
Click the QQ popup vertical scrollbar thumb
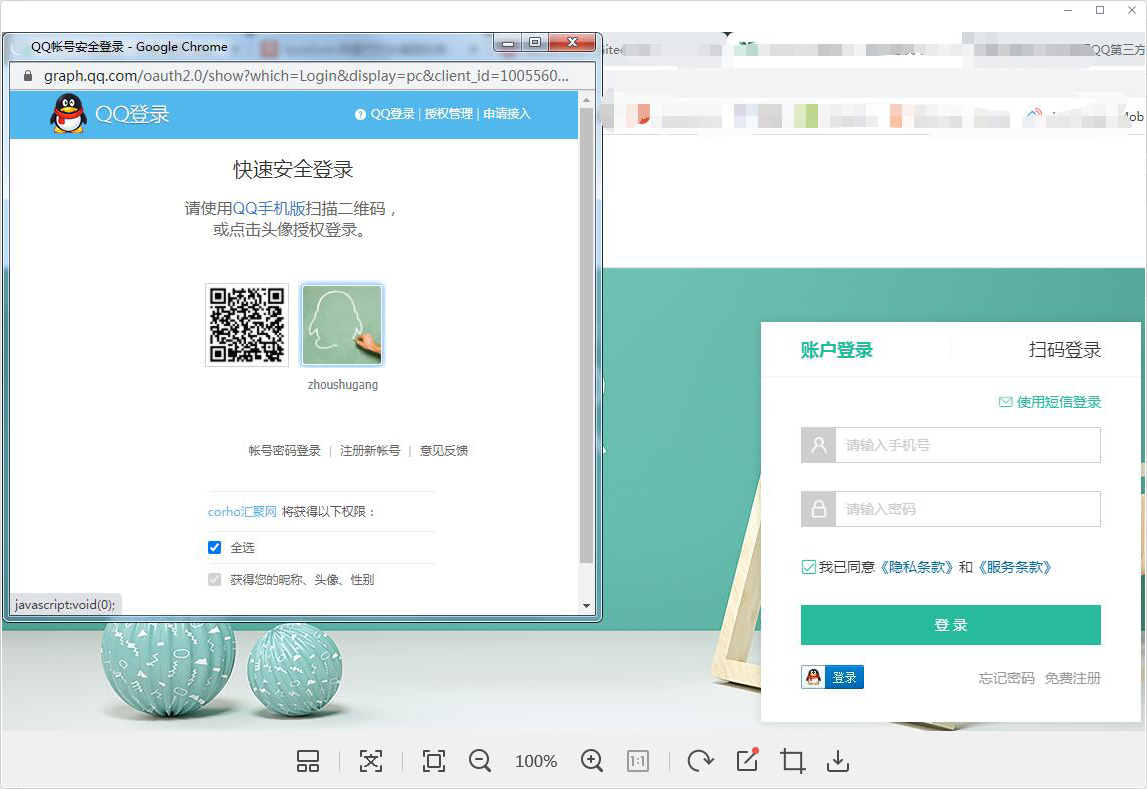click(x=586, y=336)
